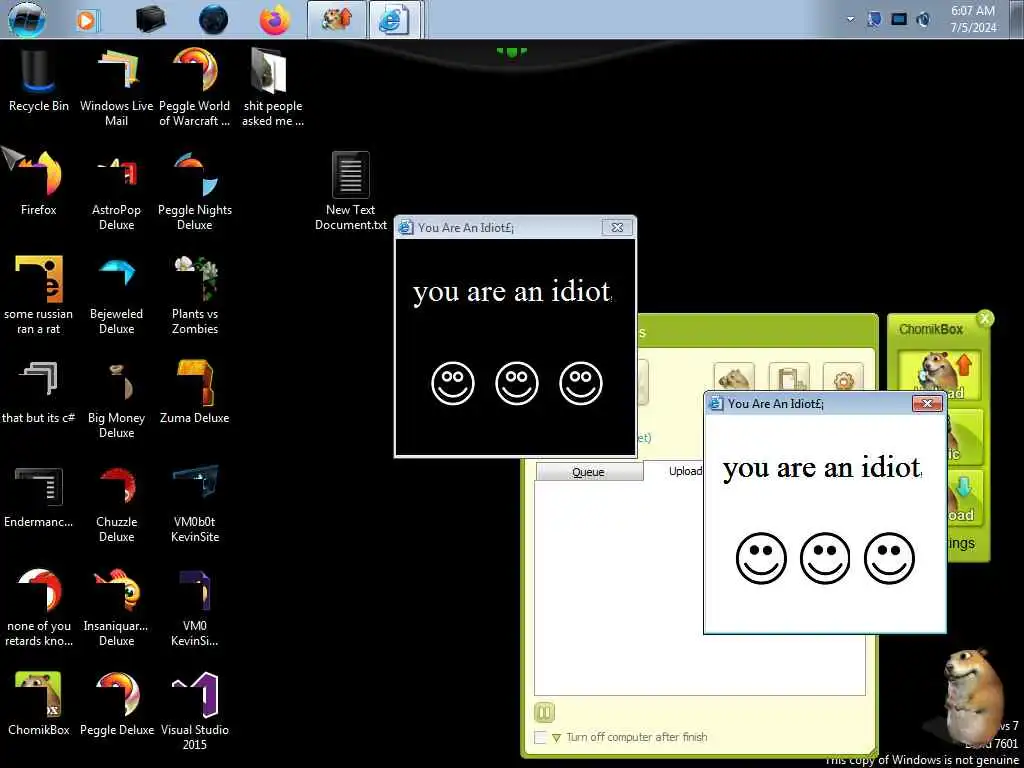The width and height of the screenshot is (1024, 768).
Task: Open 'some russian ran a rat' icon
Action: pos(39,296)
